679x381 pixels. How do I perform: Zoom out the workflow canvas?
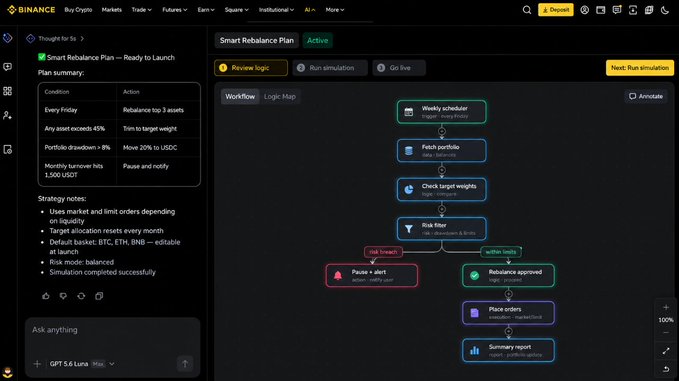666,333
